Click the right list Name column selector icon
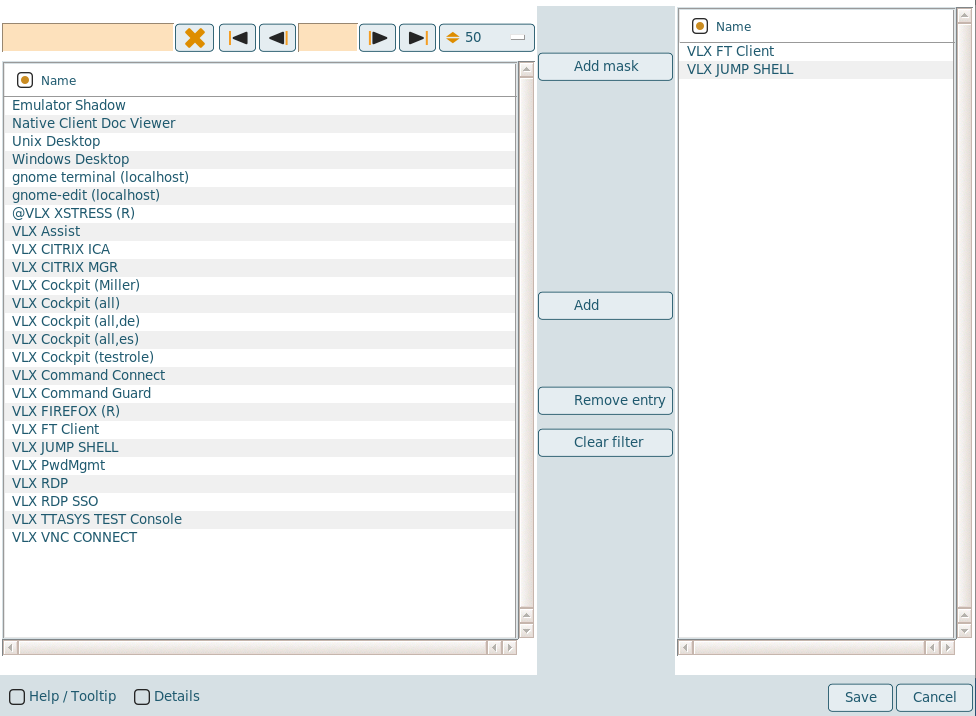Viewport: 976px width, 716px height. tap(700, 26)
